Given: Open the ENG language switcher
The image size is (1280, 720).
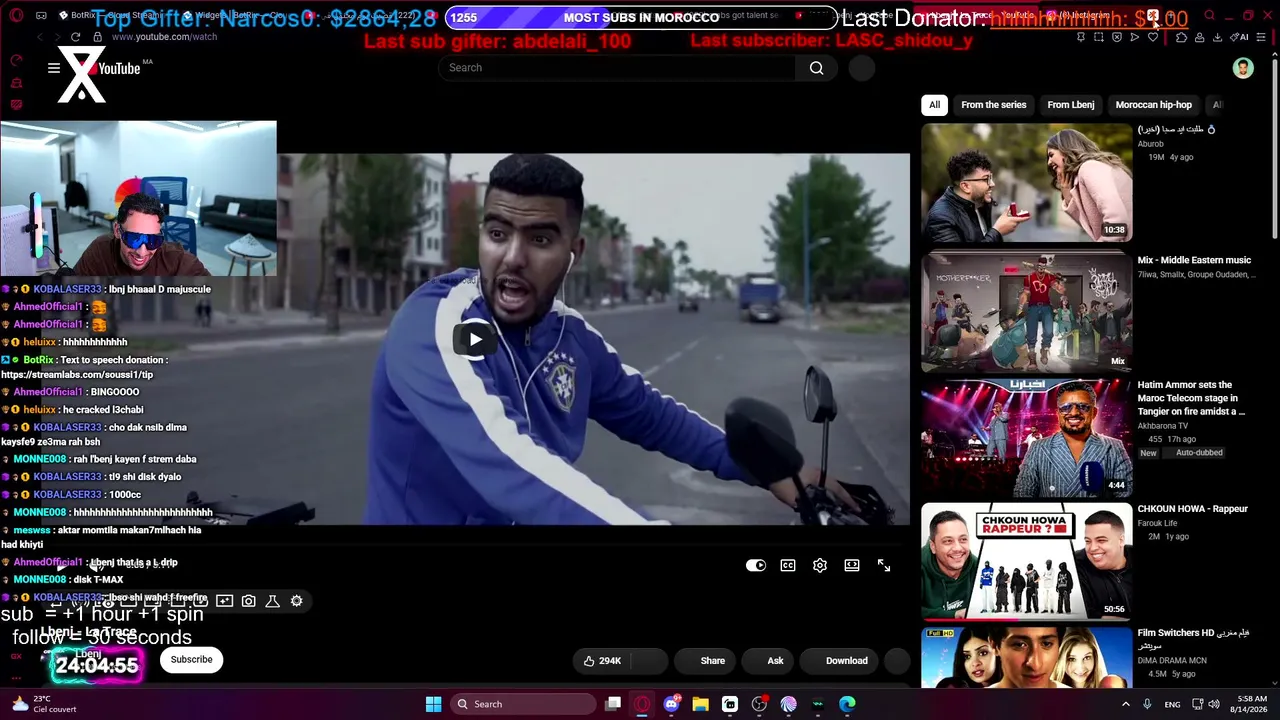Looking at the screenshot, I should click(x=1172, y=704).
